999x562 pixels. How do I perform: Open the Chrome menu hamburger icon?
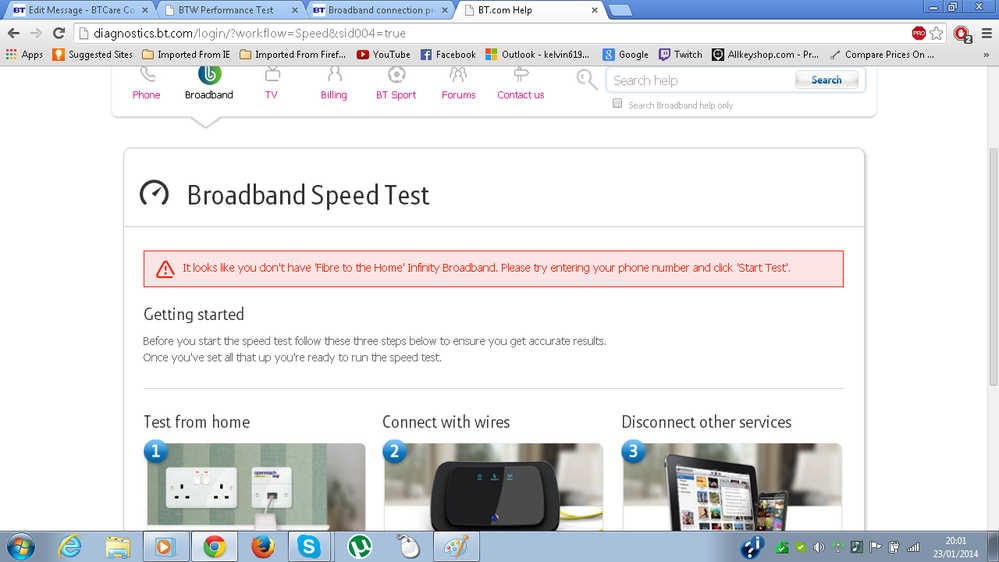click(x=987, y=33)
